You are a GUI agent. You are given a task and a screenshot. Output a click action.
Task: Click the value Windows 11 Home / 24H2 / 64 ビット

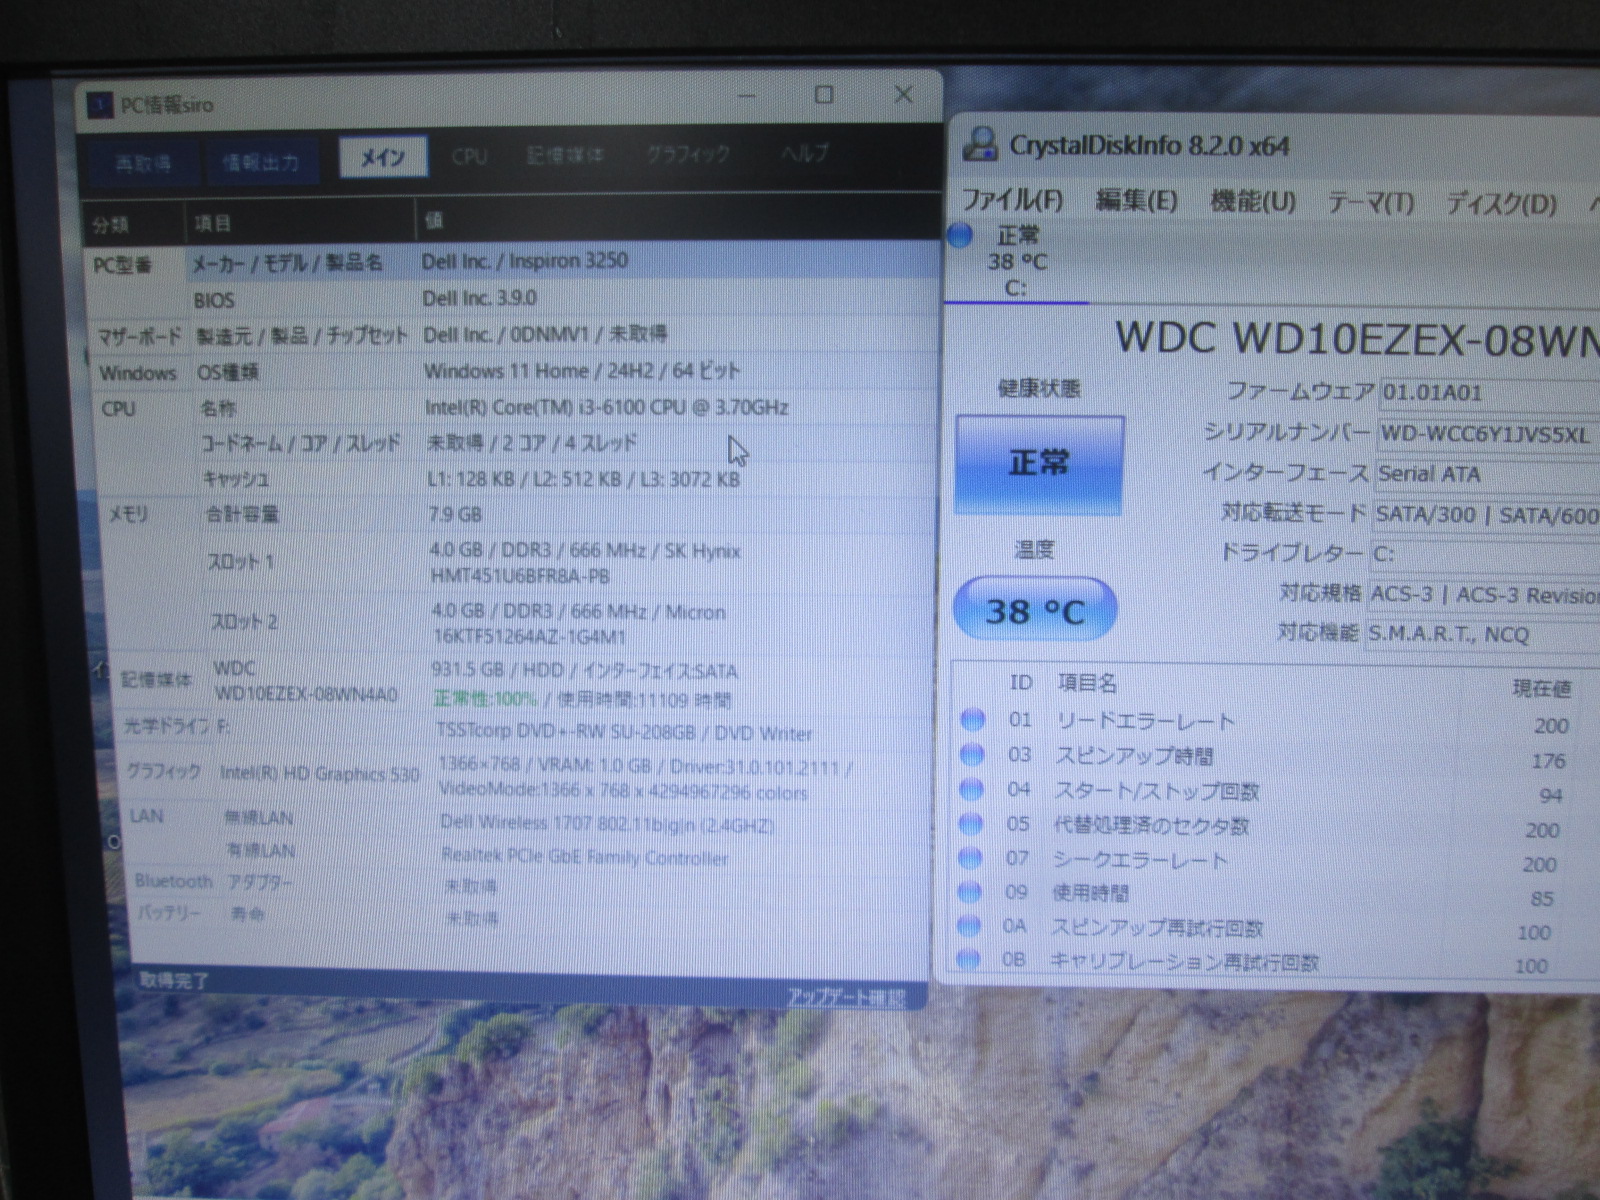582,371
